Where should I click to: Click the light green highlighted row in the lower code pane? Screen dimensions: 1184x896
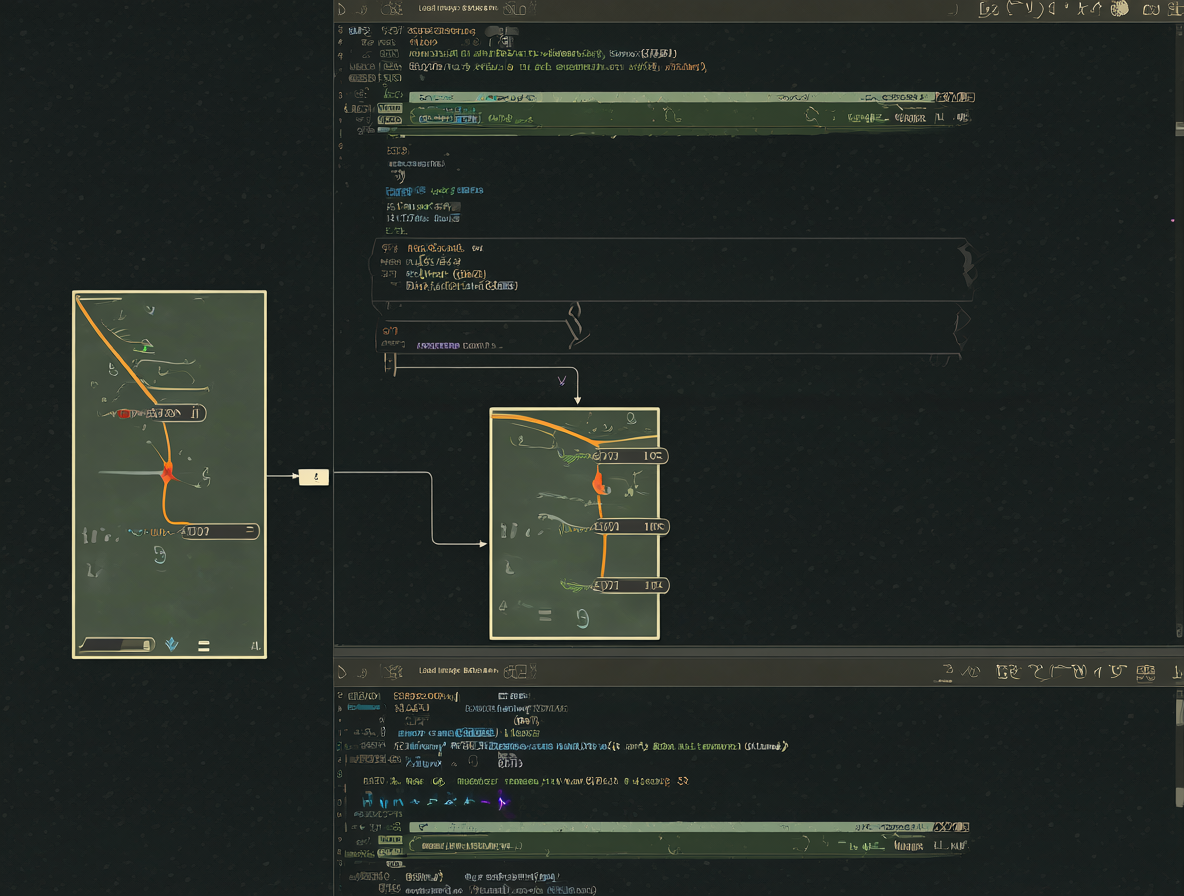pyautogui.click(x=689, y=827)
